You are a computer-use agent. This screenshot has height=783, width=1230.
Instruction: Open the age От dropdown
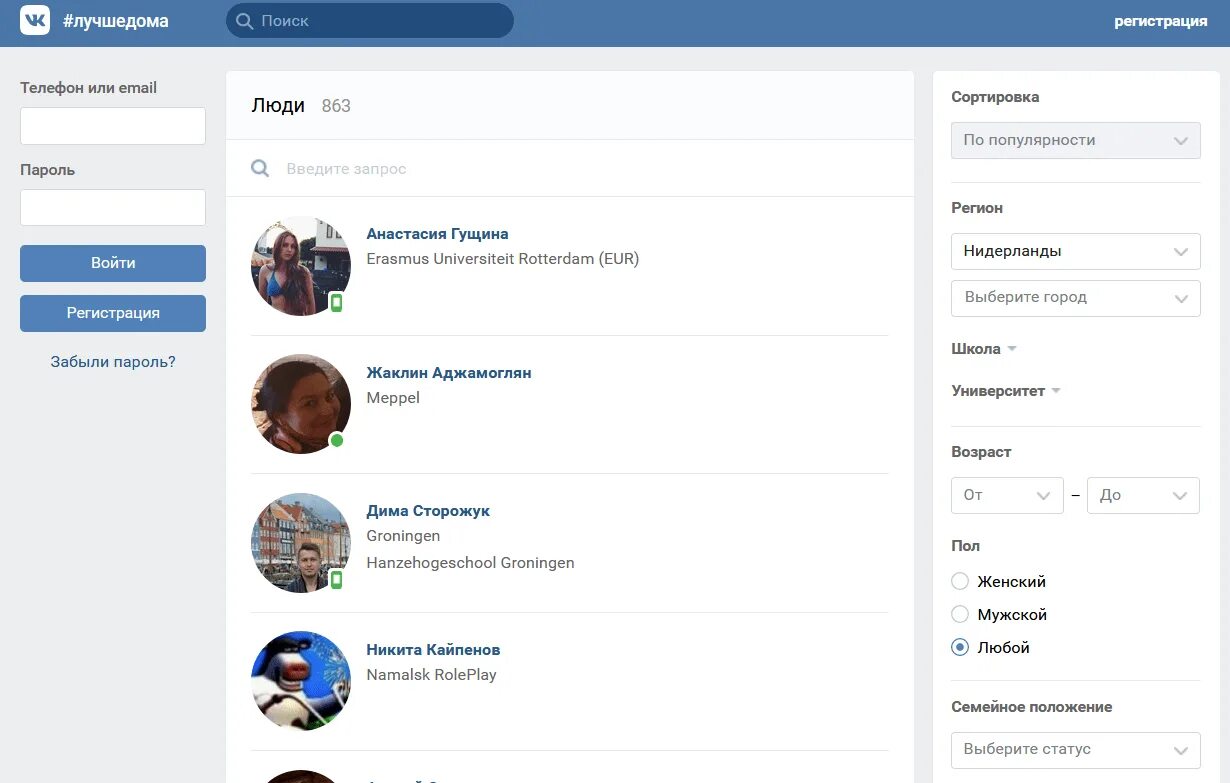[x=1007, y=495]
